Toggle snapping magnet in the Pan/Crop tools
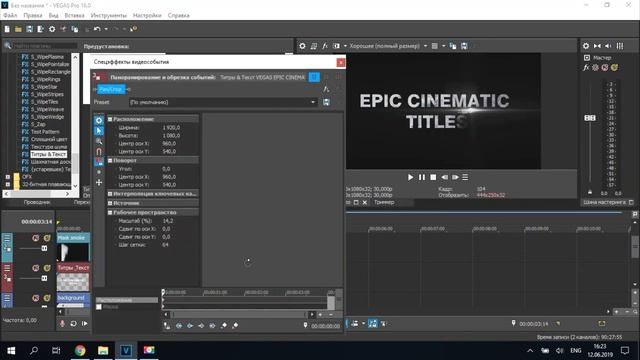This screenshot has width=640, height=360. (99, 151)
